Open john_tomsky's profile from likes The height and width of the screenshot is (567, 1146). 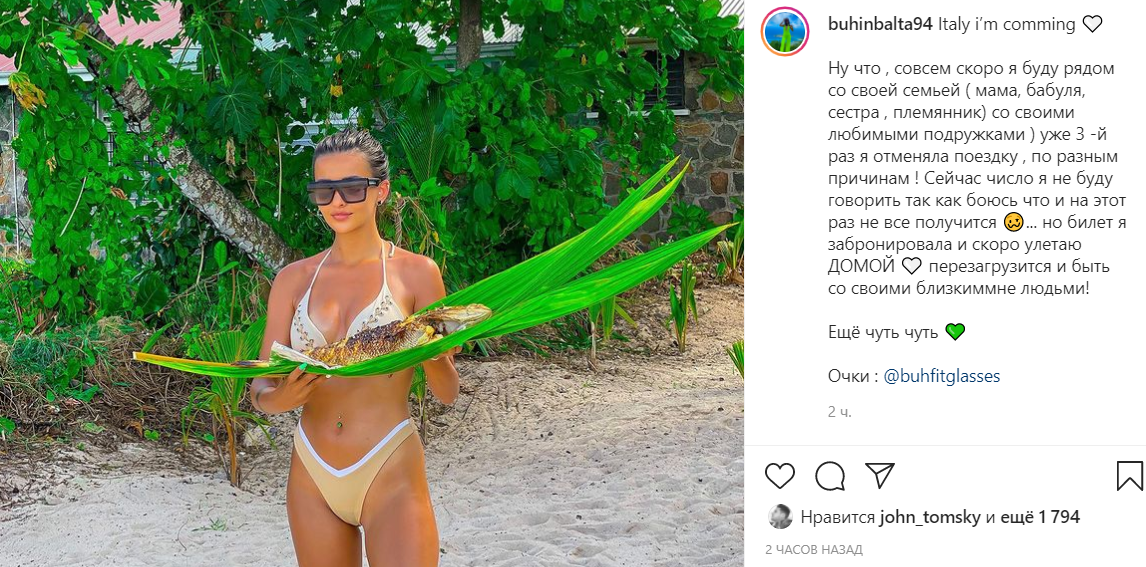click(930, 517)
